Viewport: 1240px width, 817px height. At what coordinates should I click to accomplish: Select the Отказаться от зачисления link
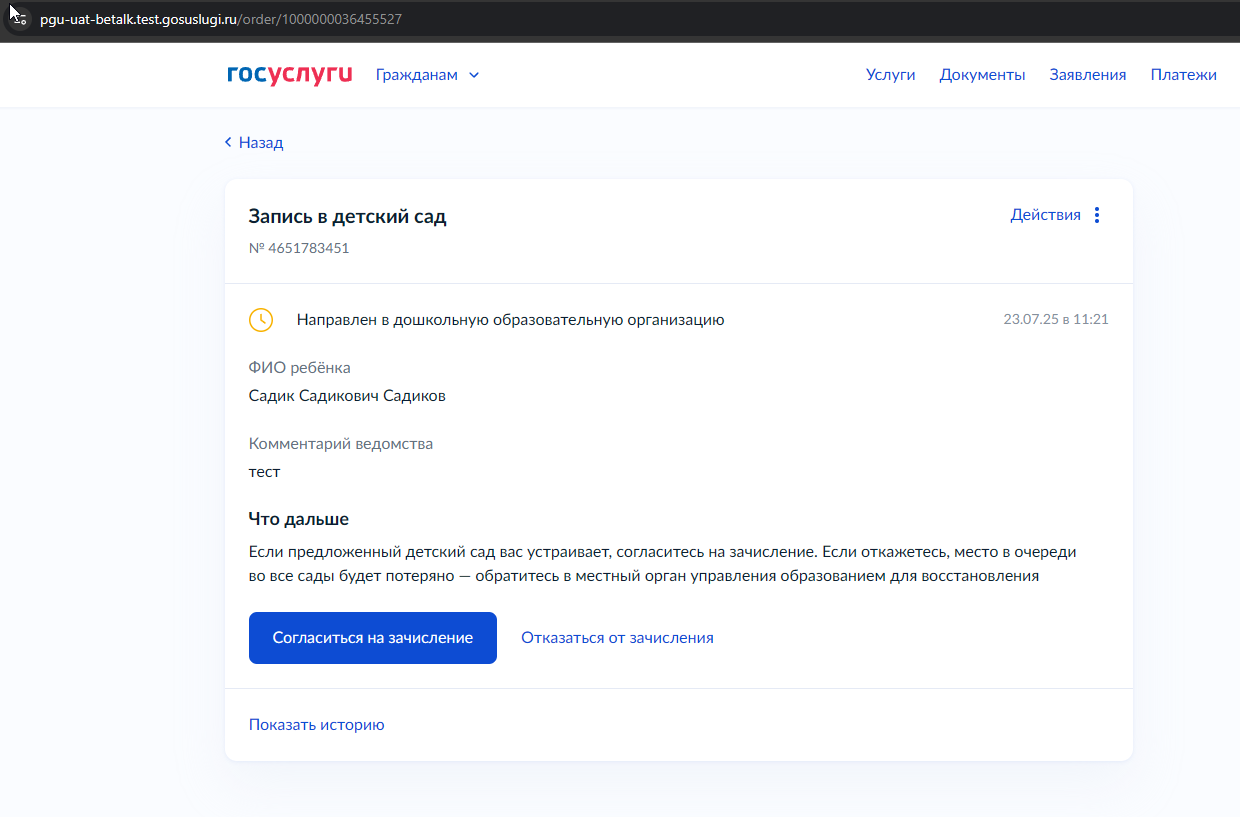click(617, 638)
